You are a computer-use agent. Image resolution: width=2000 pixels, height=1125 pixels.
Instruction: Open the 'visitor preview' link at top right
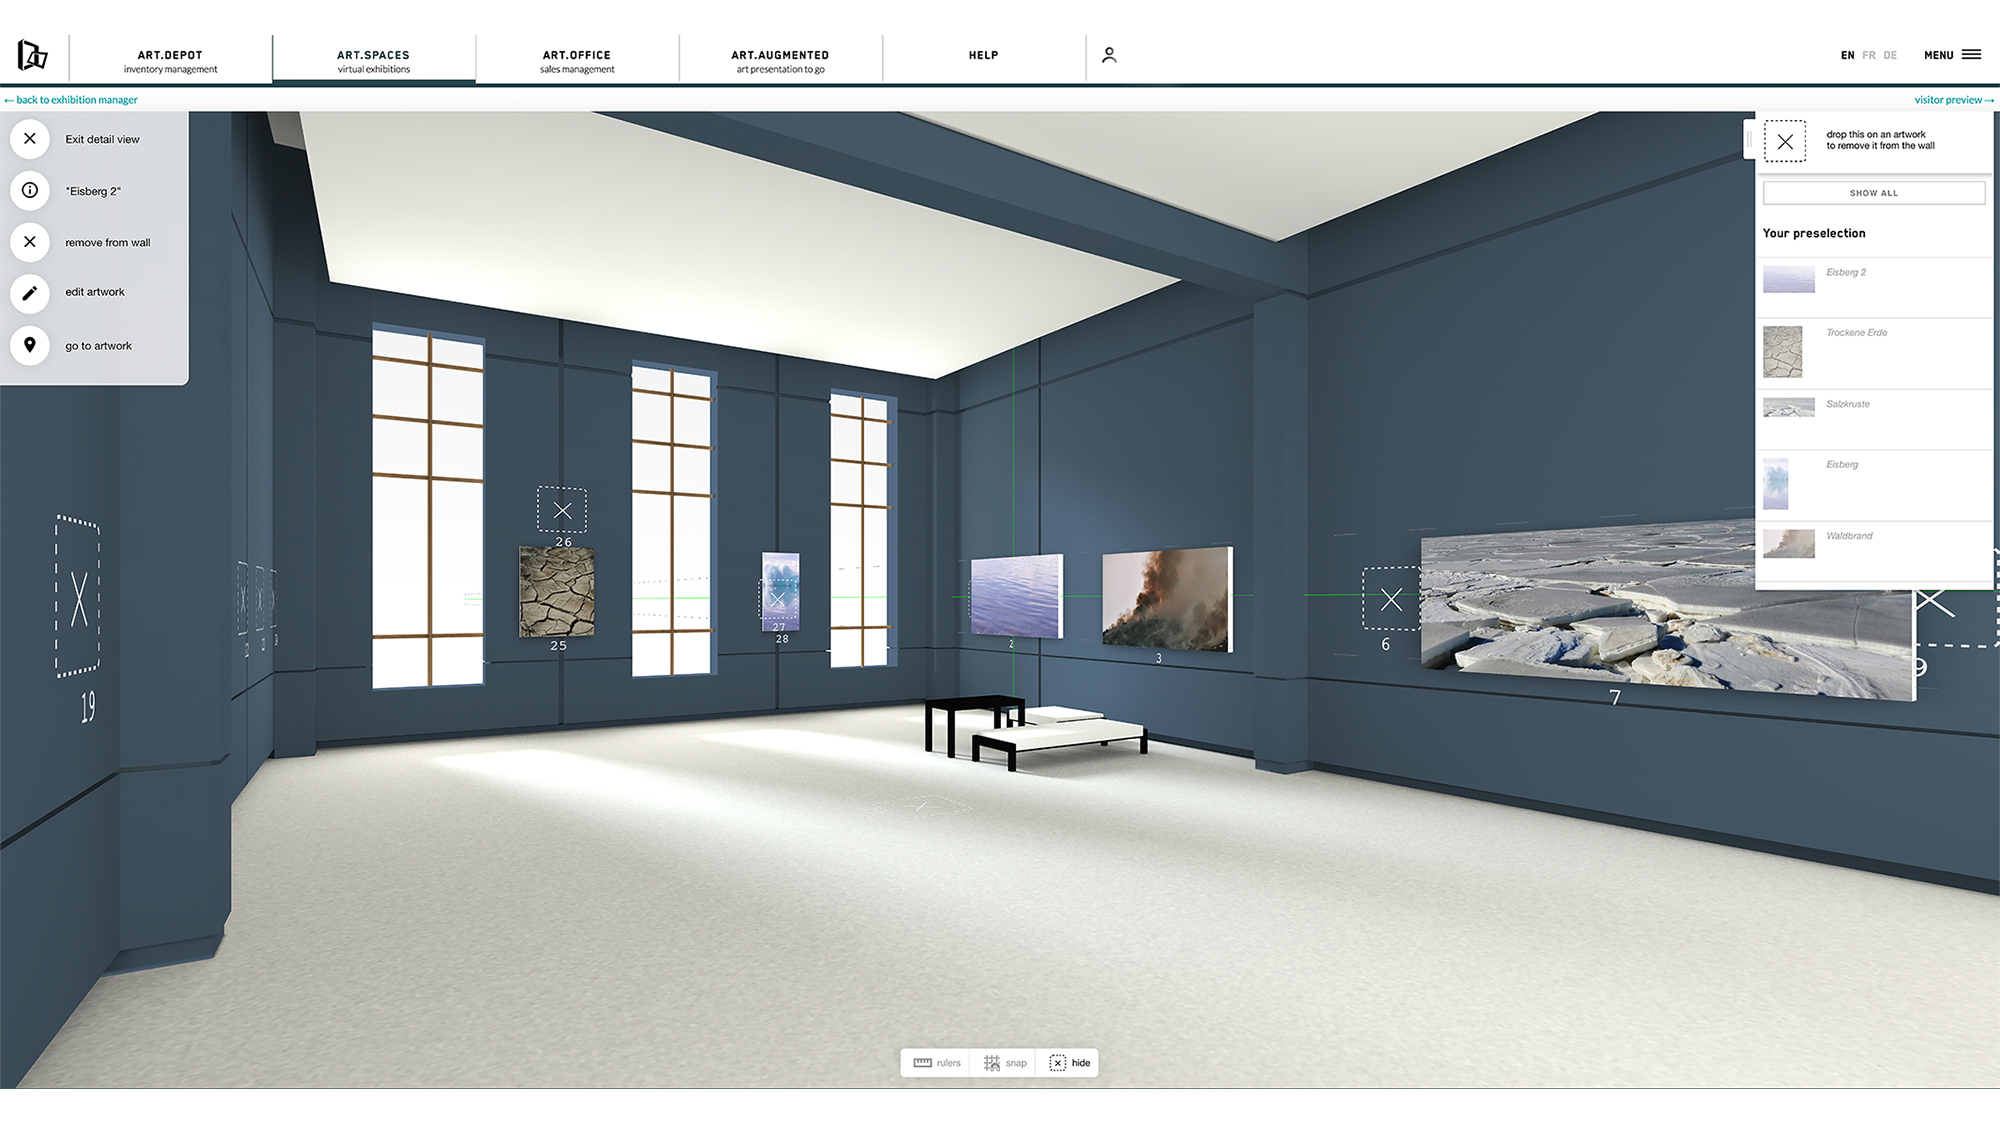(x=1952, y=100)
